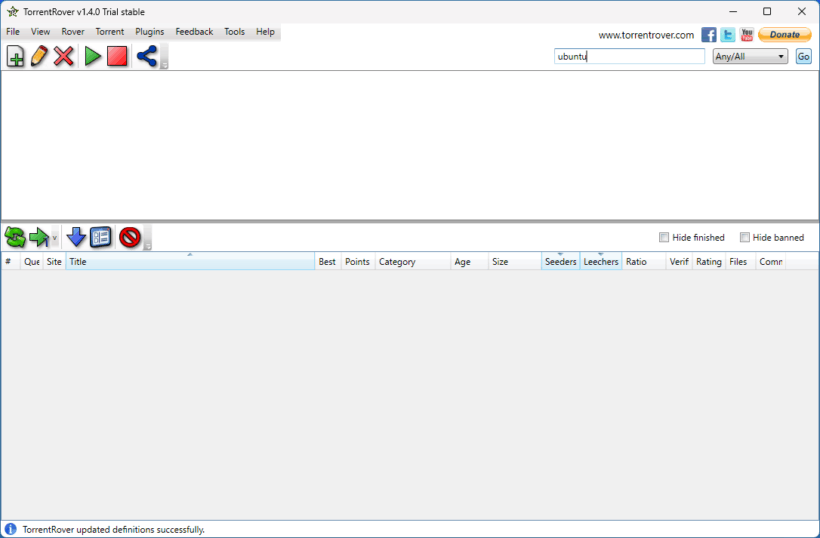820x538 pixels.
Task: Open the View menu
Action: 40,32
